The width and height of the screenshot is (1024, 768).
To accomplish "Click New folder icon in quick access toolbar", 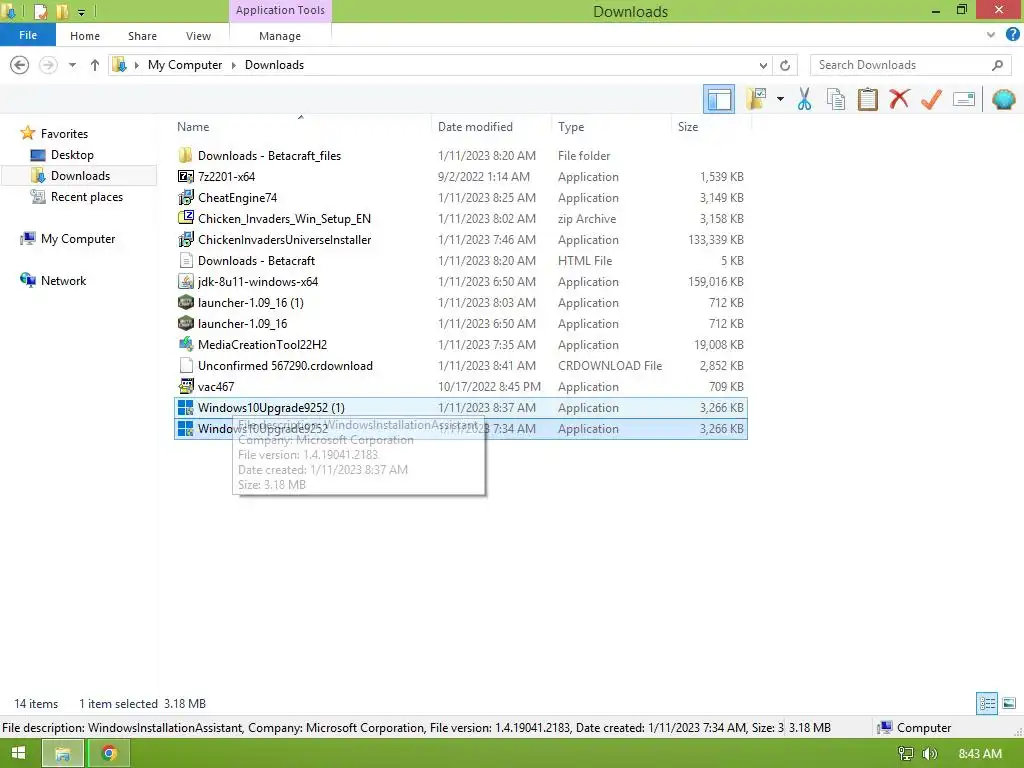I will 62,11.
